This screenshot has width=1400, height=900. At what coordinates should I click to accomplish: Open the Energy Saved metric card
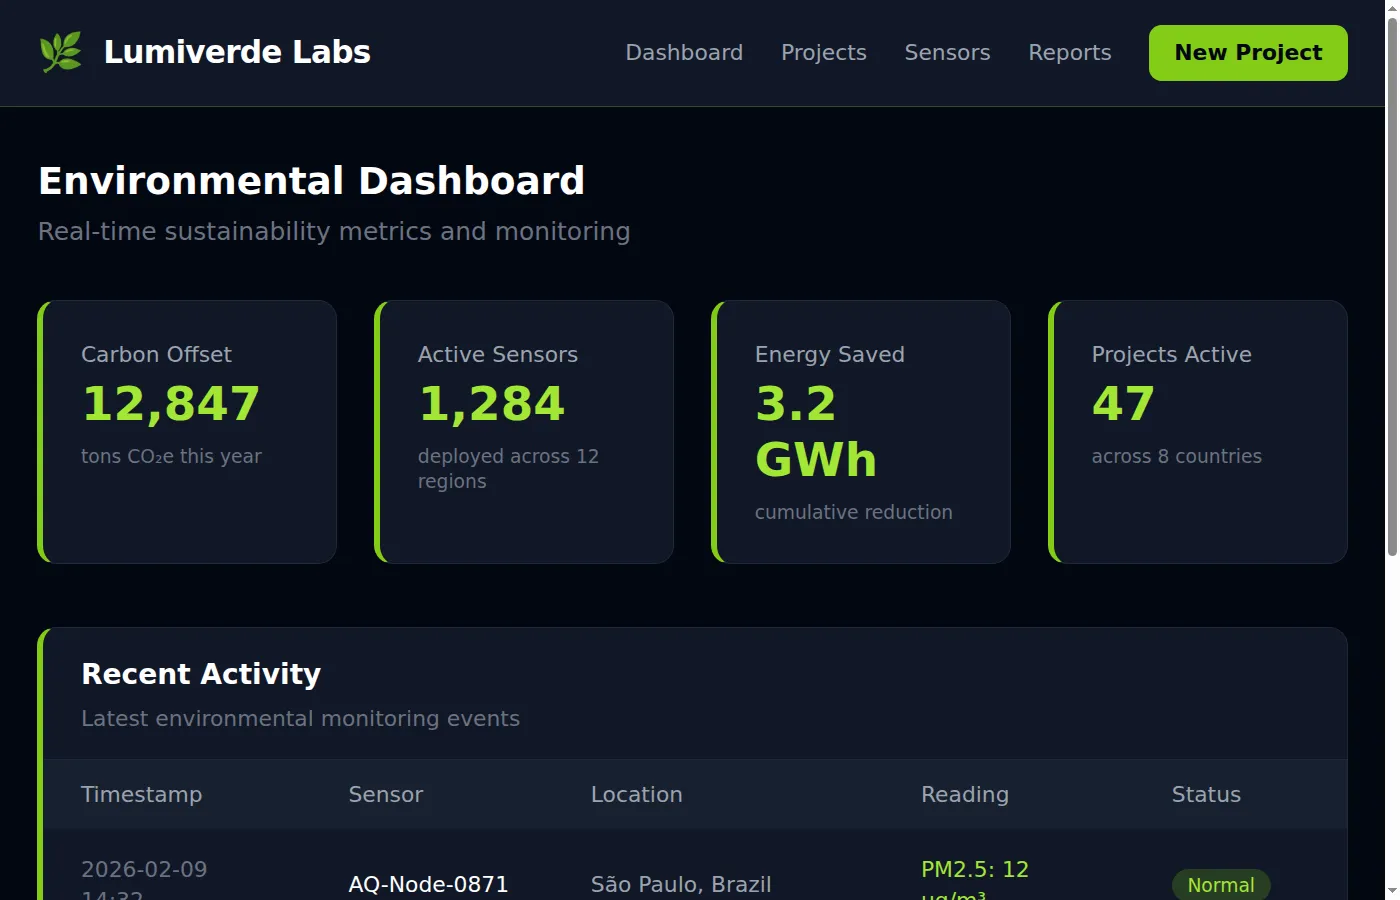click(860, 431)
